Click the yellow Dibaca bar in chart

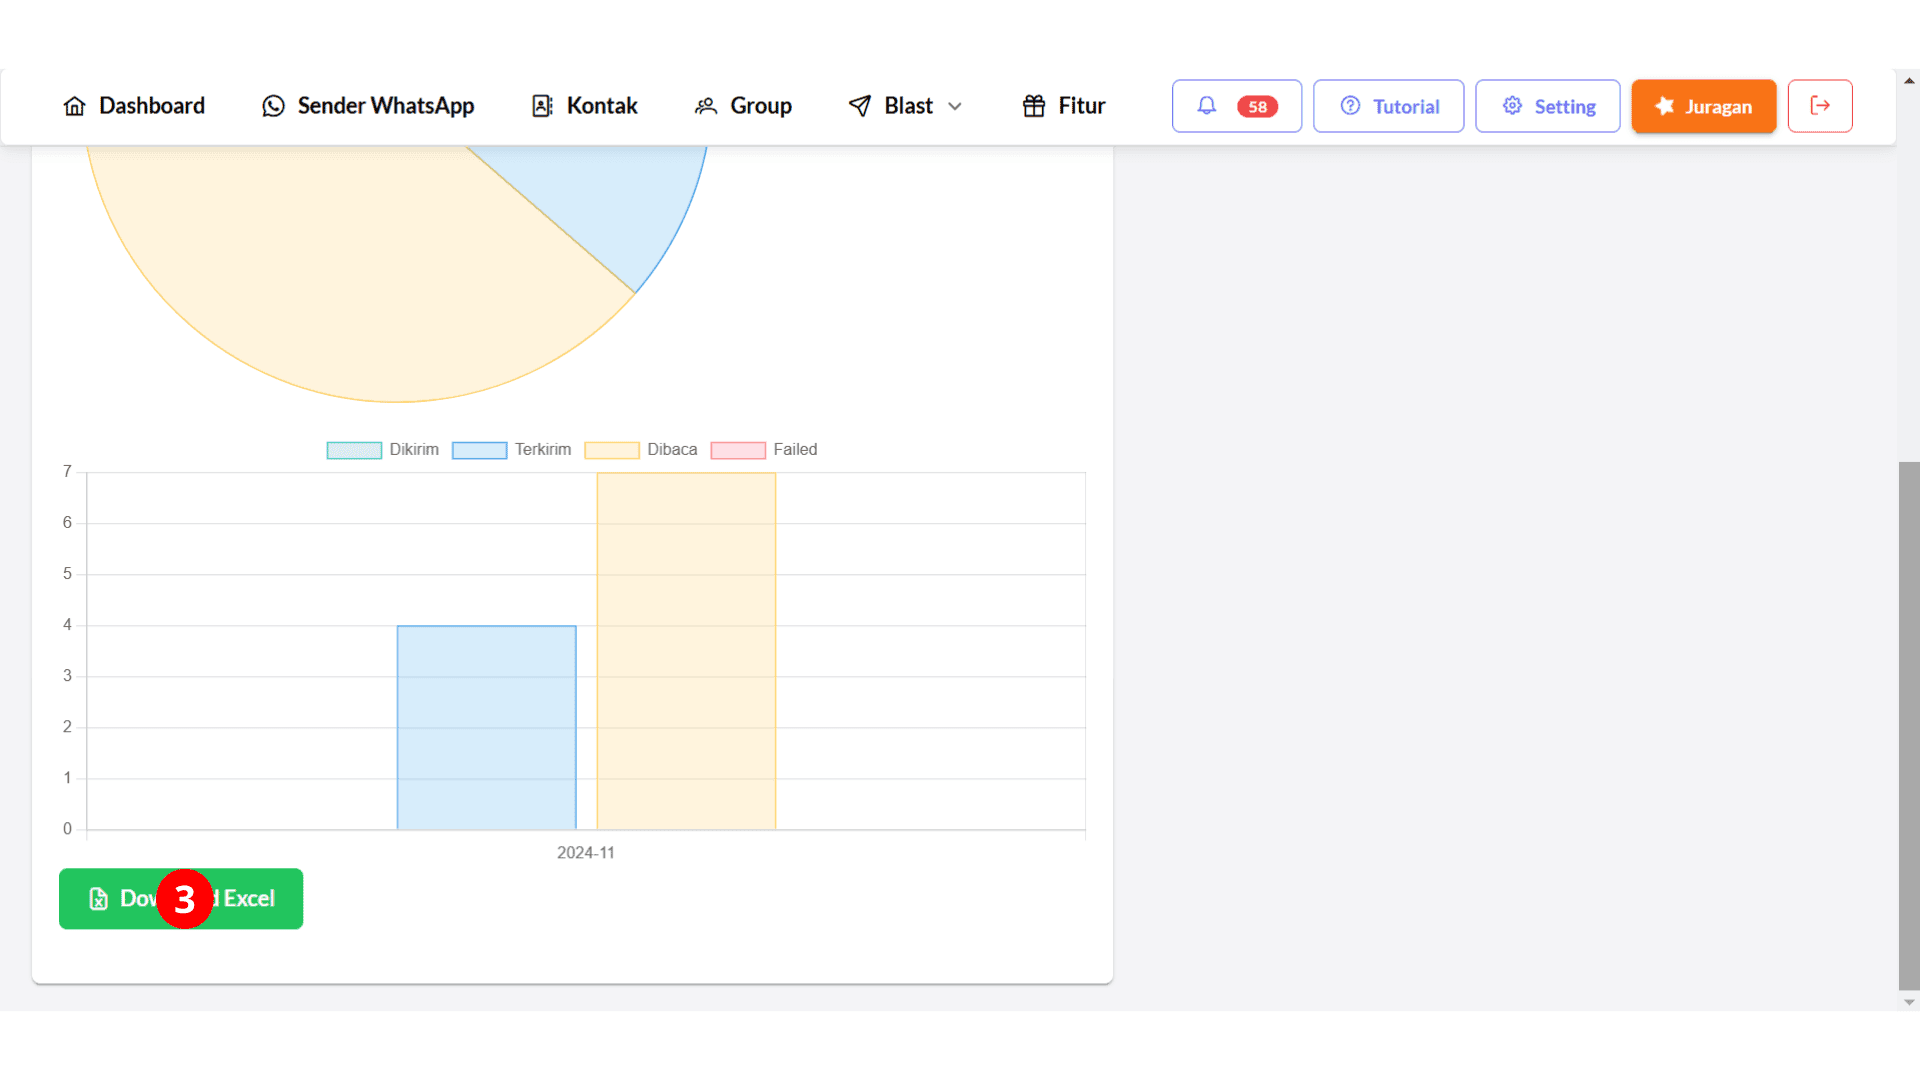point(686,651)
